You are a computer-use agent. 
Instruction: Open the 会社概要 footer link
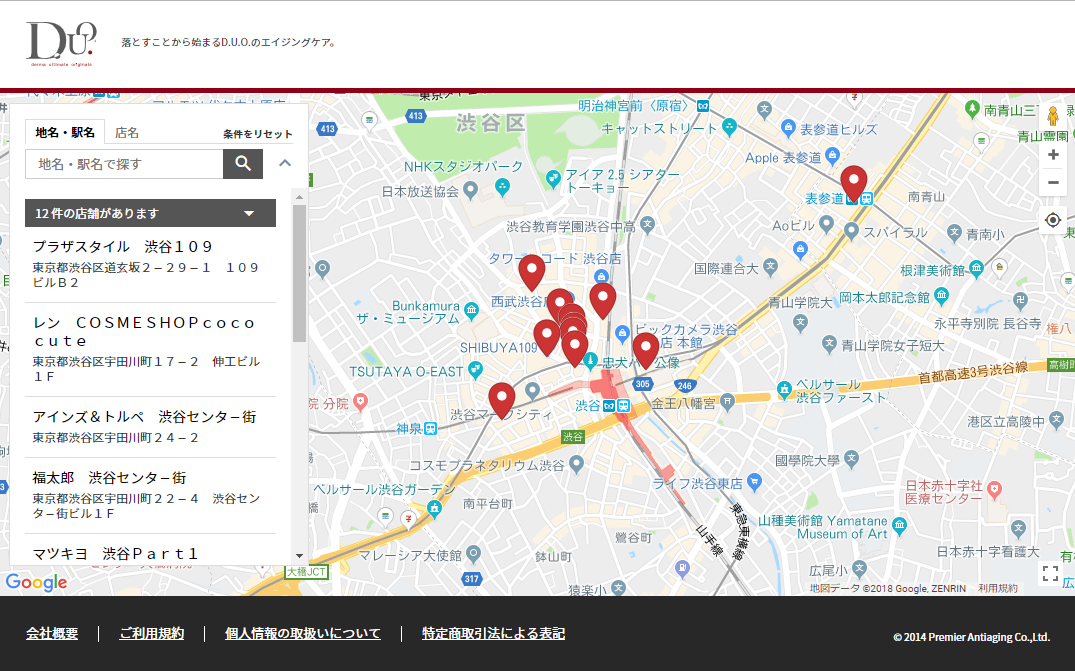[52, 633]
